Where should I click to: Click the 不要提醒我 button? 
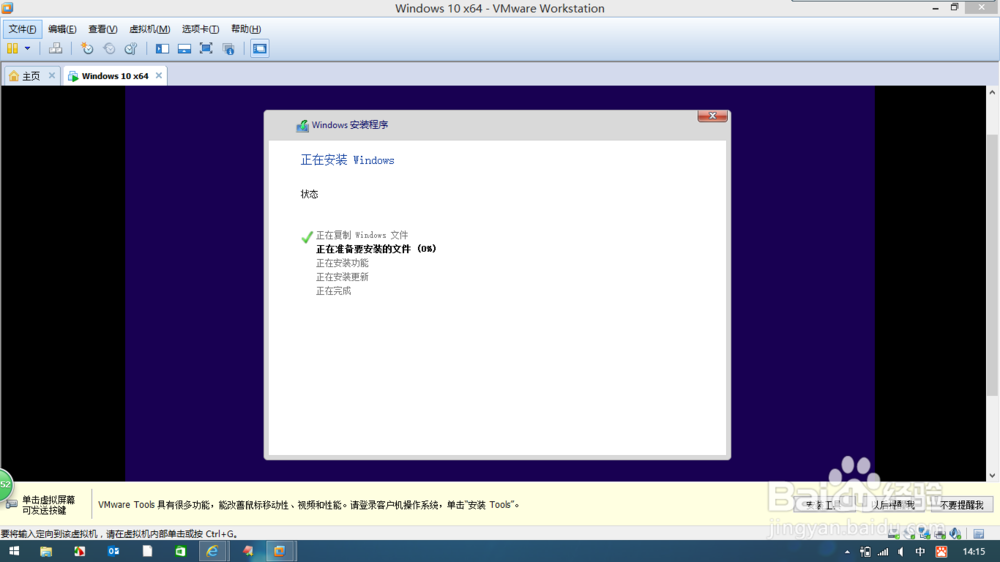coord(961,505)
